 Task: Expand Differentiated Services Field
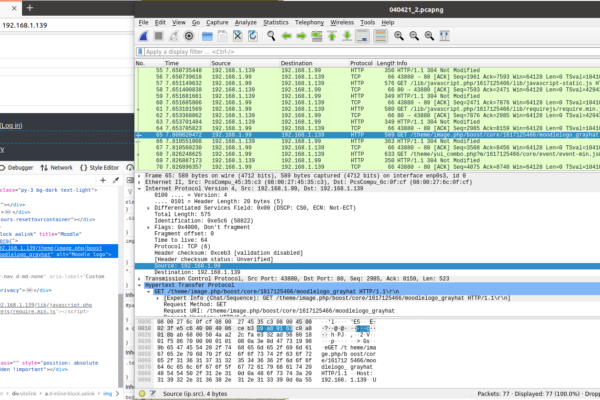(x=149, y=208)
